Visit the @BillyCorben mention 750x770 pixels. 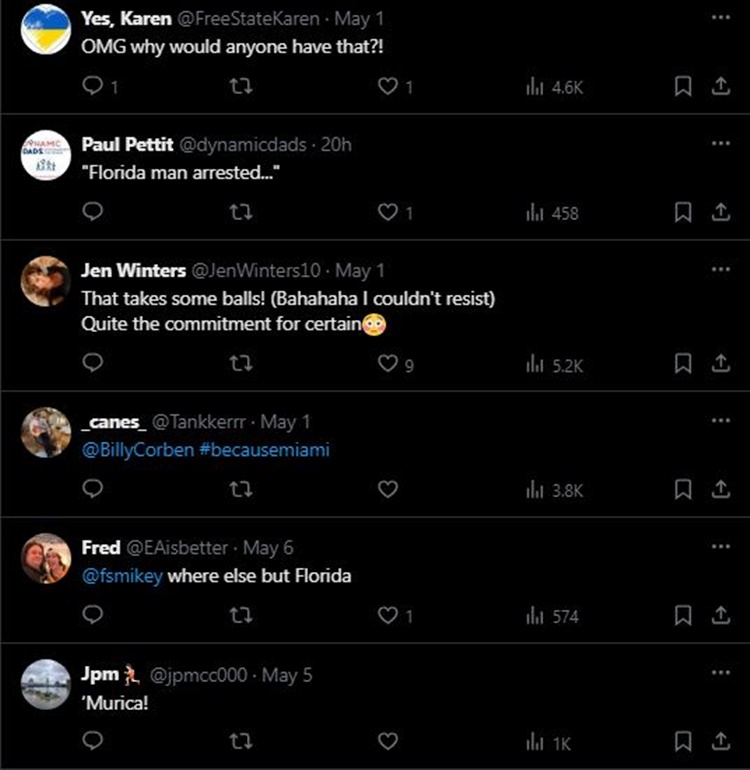pos(138,450)
